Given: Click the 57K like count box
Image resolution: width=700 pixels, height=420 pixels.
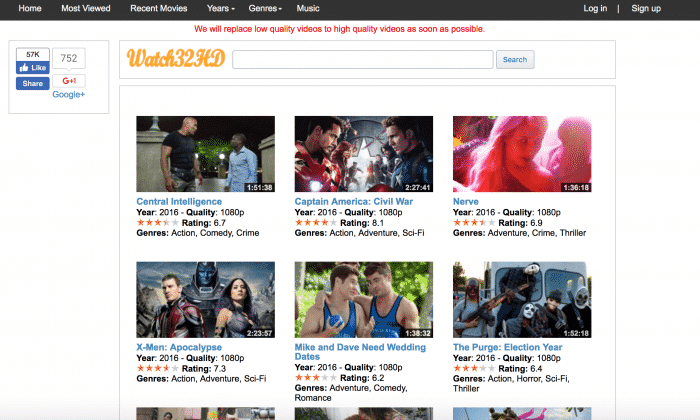Looking at the screenshot, I should (33, 54).
